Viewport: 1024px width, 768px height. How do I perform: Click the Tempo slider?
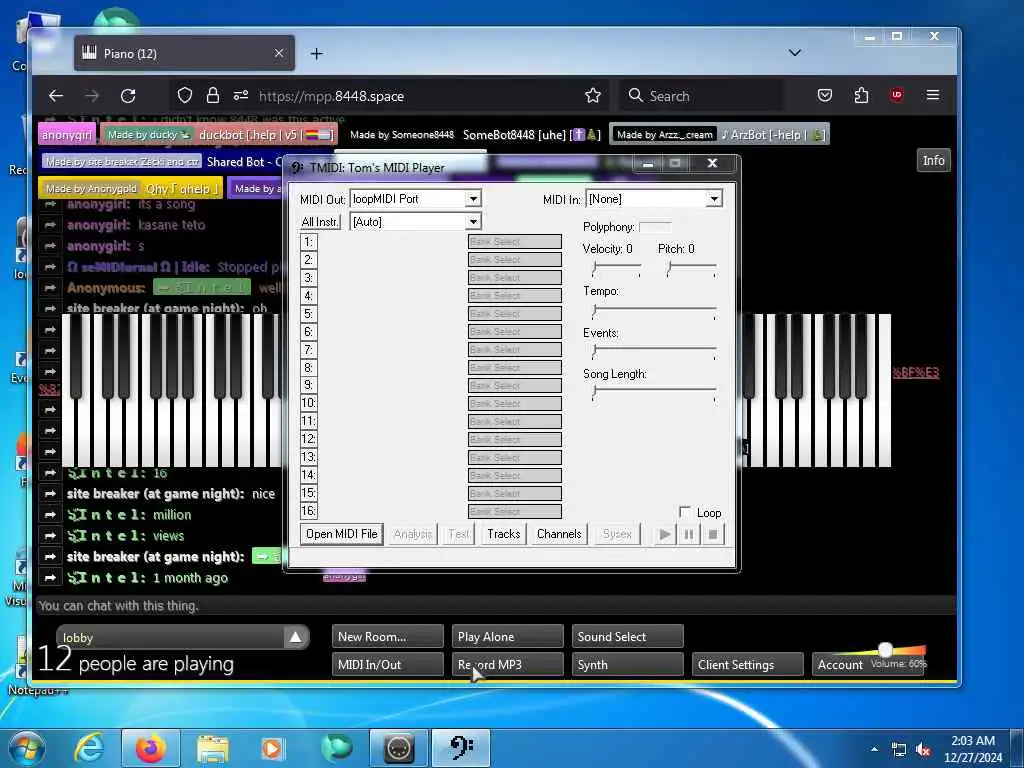(654, 311)
